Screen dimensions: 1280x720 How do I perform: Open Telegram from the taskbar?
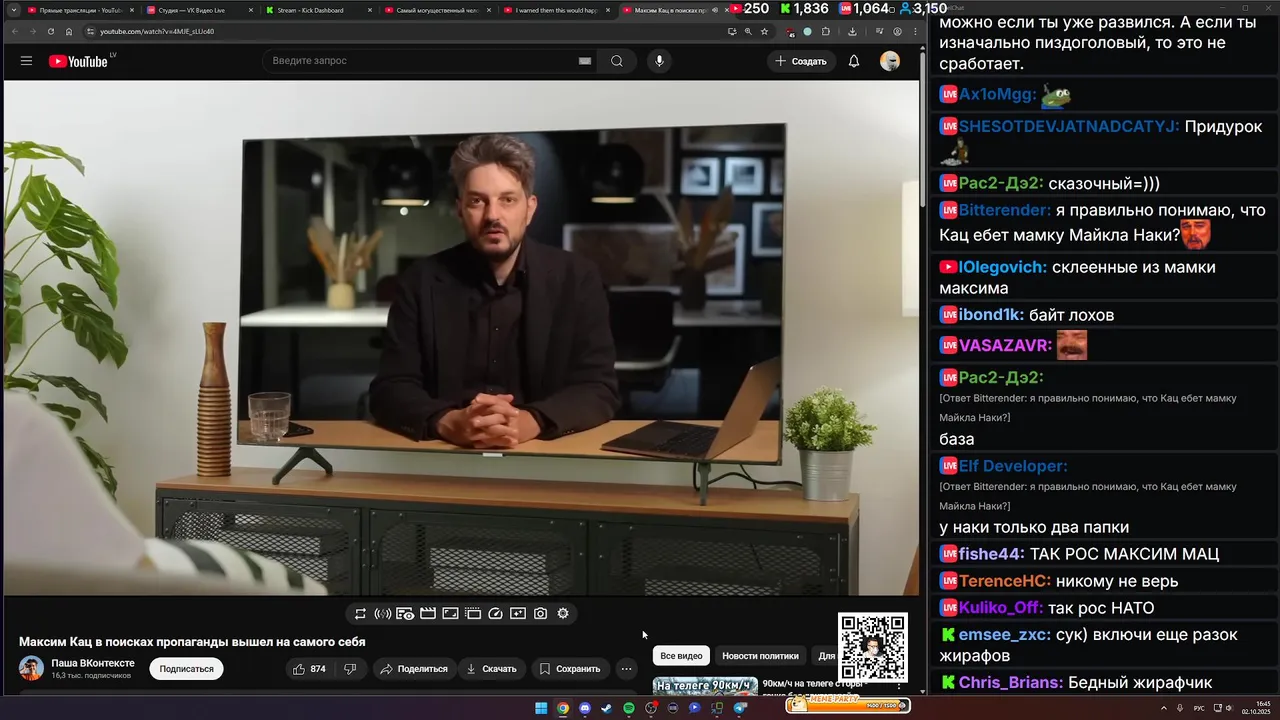[x=740, y=708]
